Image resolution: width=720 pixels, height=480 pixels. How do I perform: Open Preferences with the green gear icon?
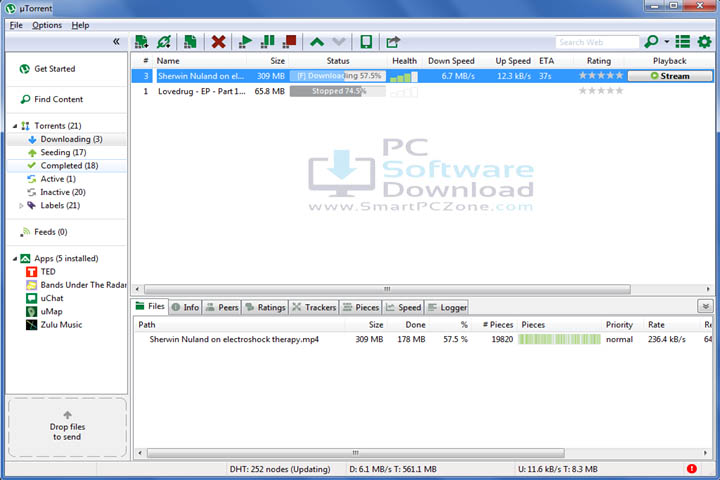pos(704,42)
